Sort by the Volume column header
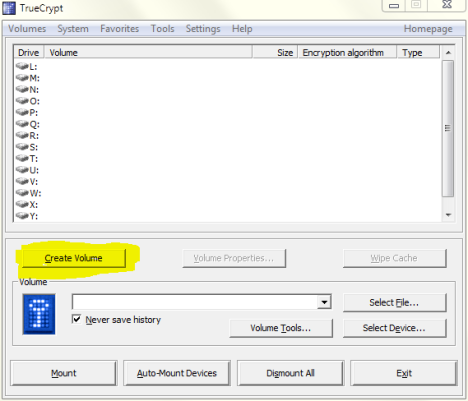The width and height of the screenshot is (468, 401). click(x=148, y=52)
